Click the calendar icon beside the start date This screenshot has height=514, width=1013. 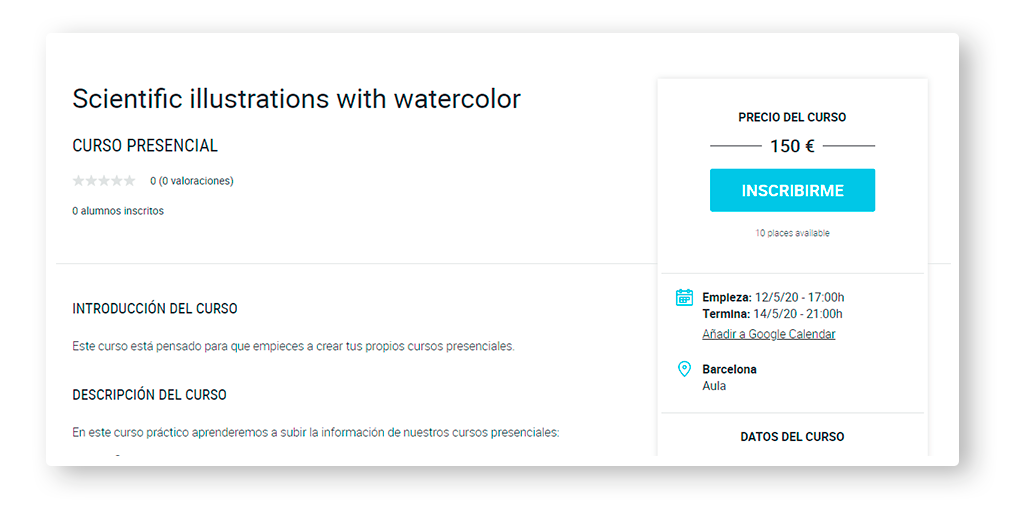click(684, 298)
